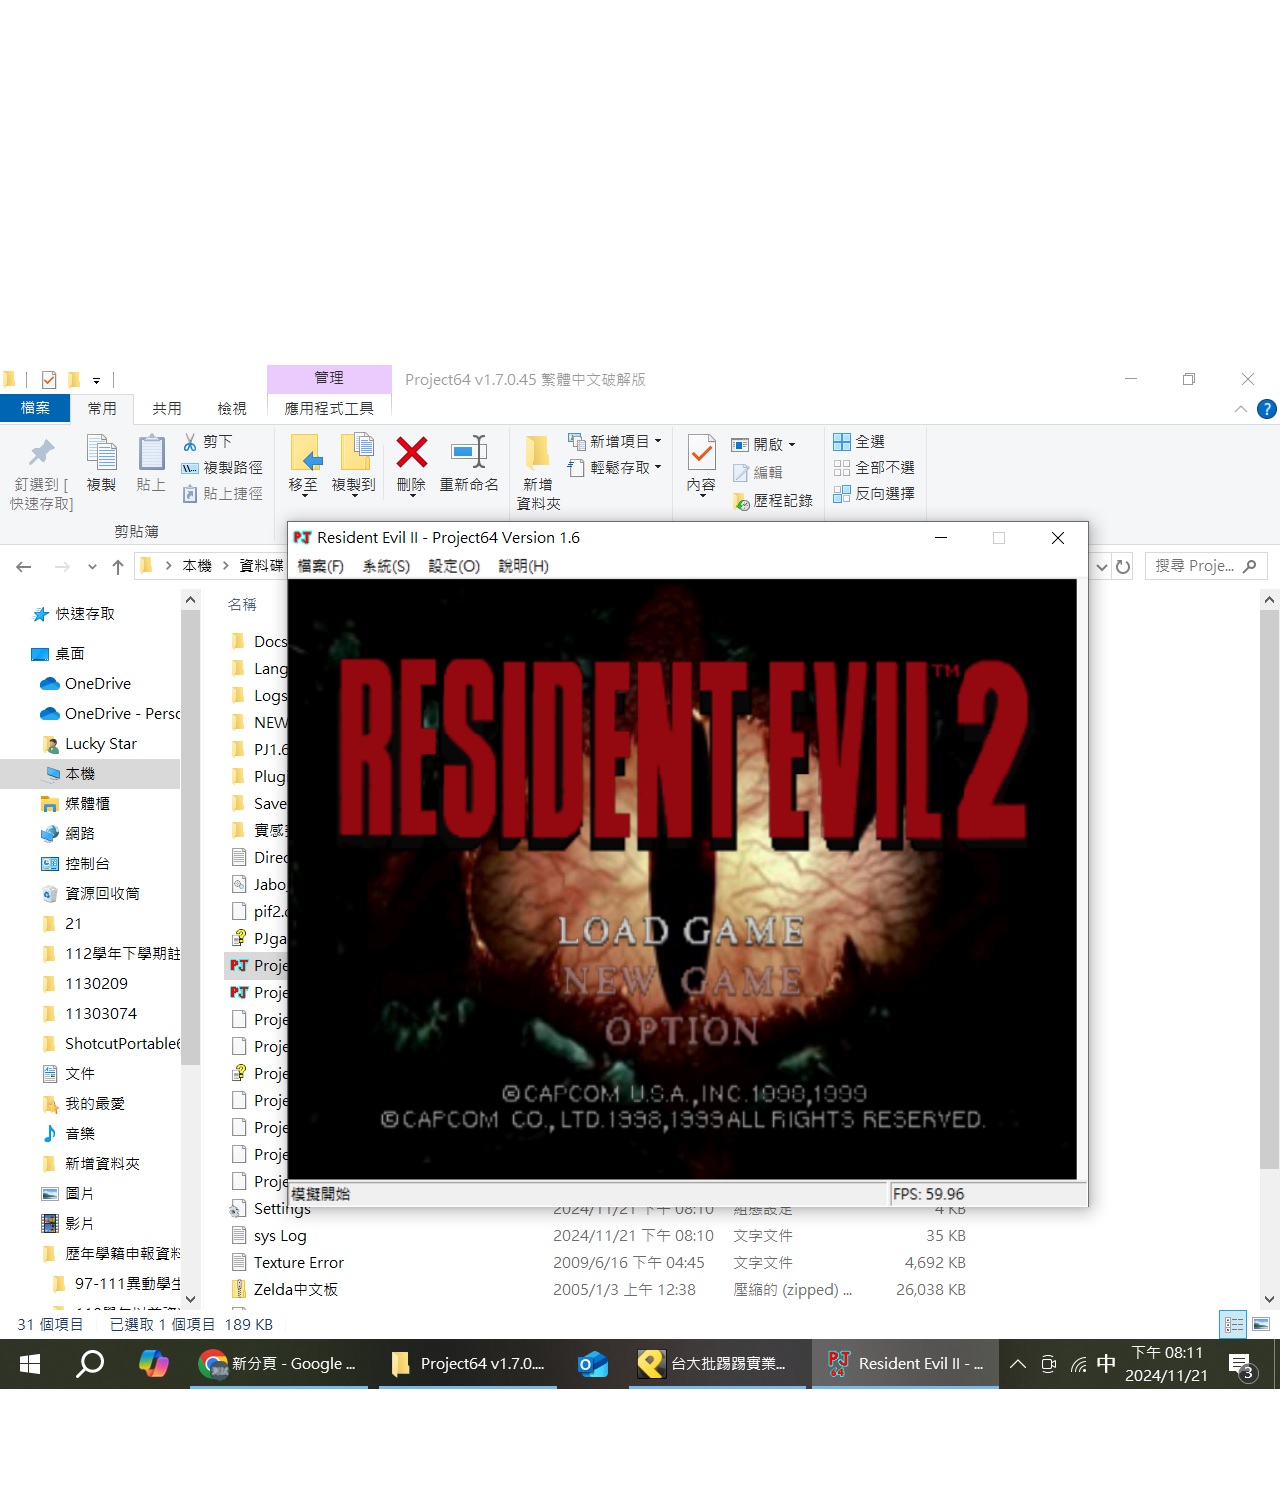This screenshot has height=1490, width=1280.
Task: Open address bar history dropdown
Action: 1101,566
